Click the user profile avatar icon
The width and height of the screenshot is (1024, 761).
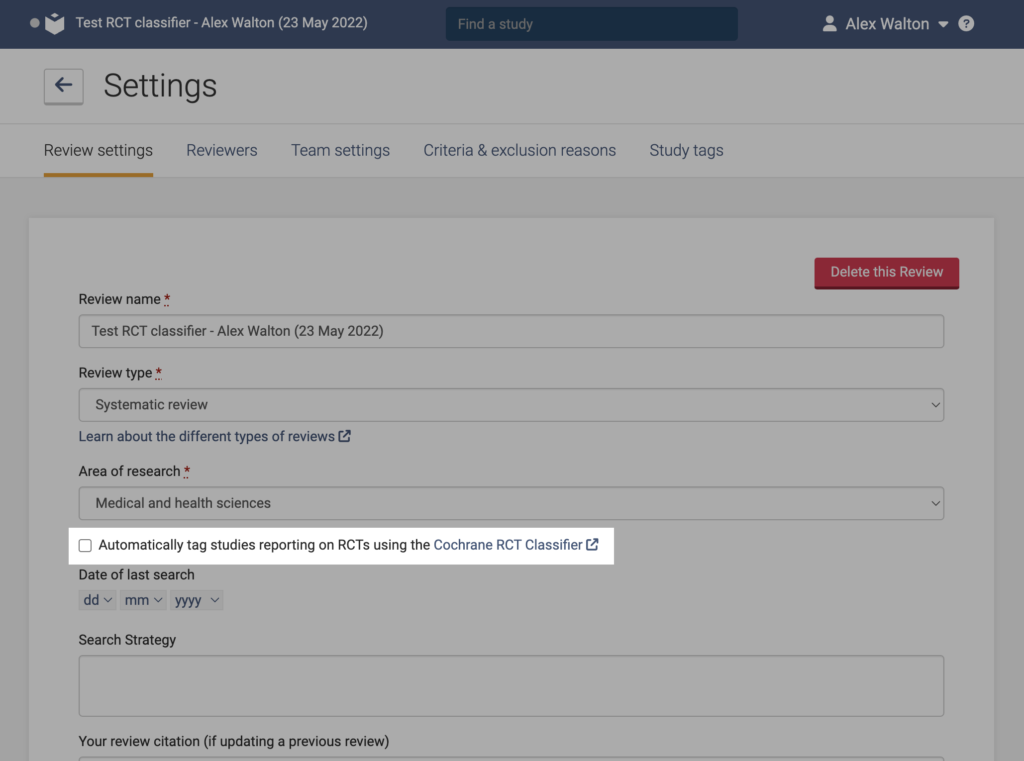point(829,24)
